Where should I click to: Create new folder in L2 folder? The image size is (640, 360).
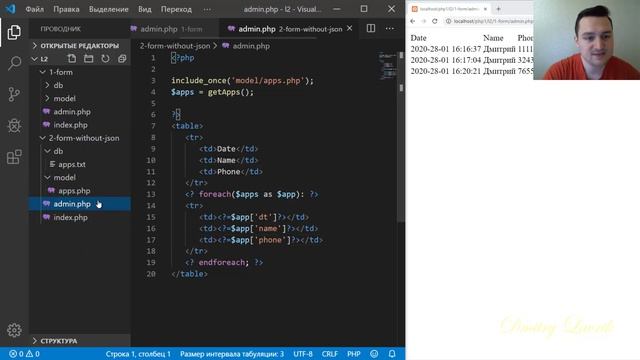point(89,59)
